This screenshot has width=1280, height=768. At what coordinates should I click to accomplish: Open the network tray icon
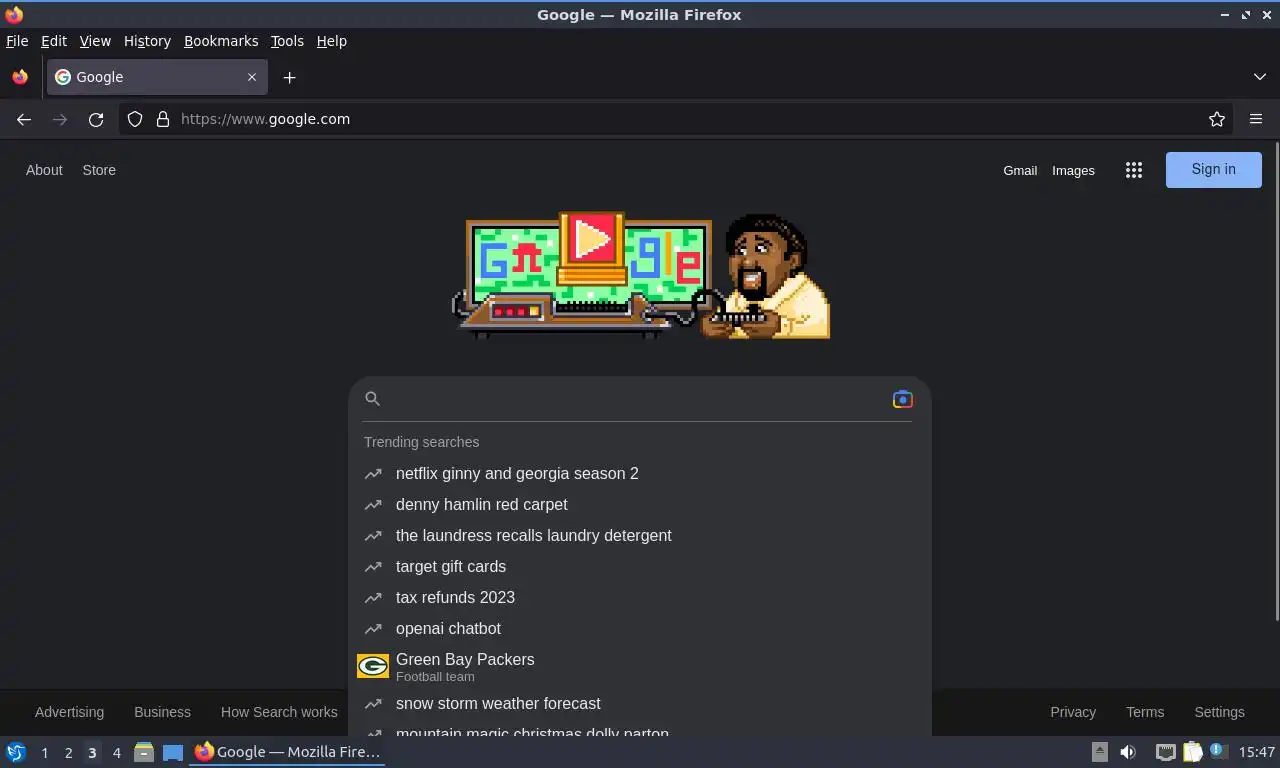(1165, 752)
